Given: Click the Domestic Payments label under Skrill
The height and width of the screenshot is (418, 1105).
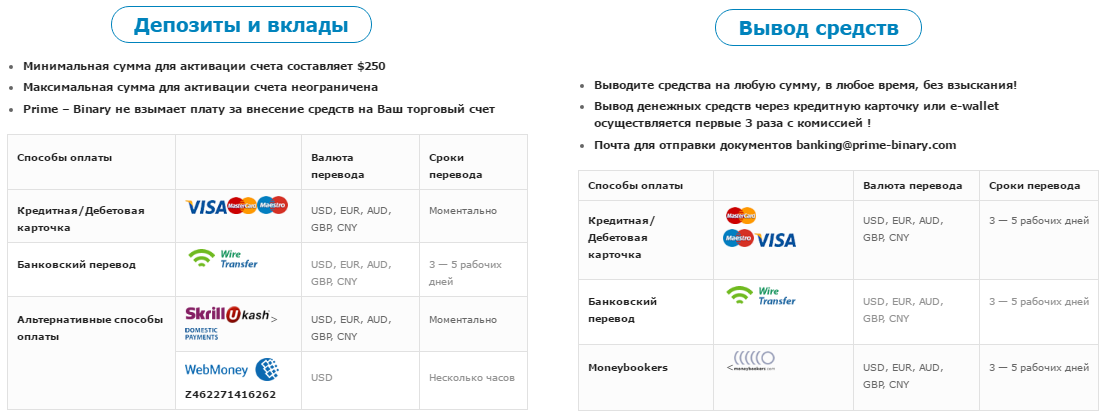Looking at the screenshot, I should [x=202, y=333].
